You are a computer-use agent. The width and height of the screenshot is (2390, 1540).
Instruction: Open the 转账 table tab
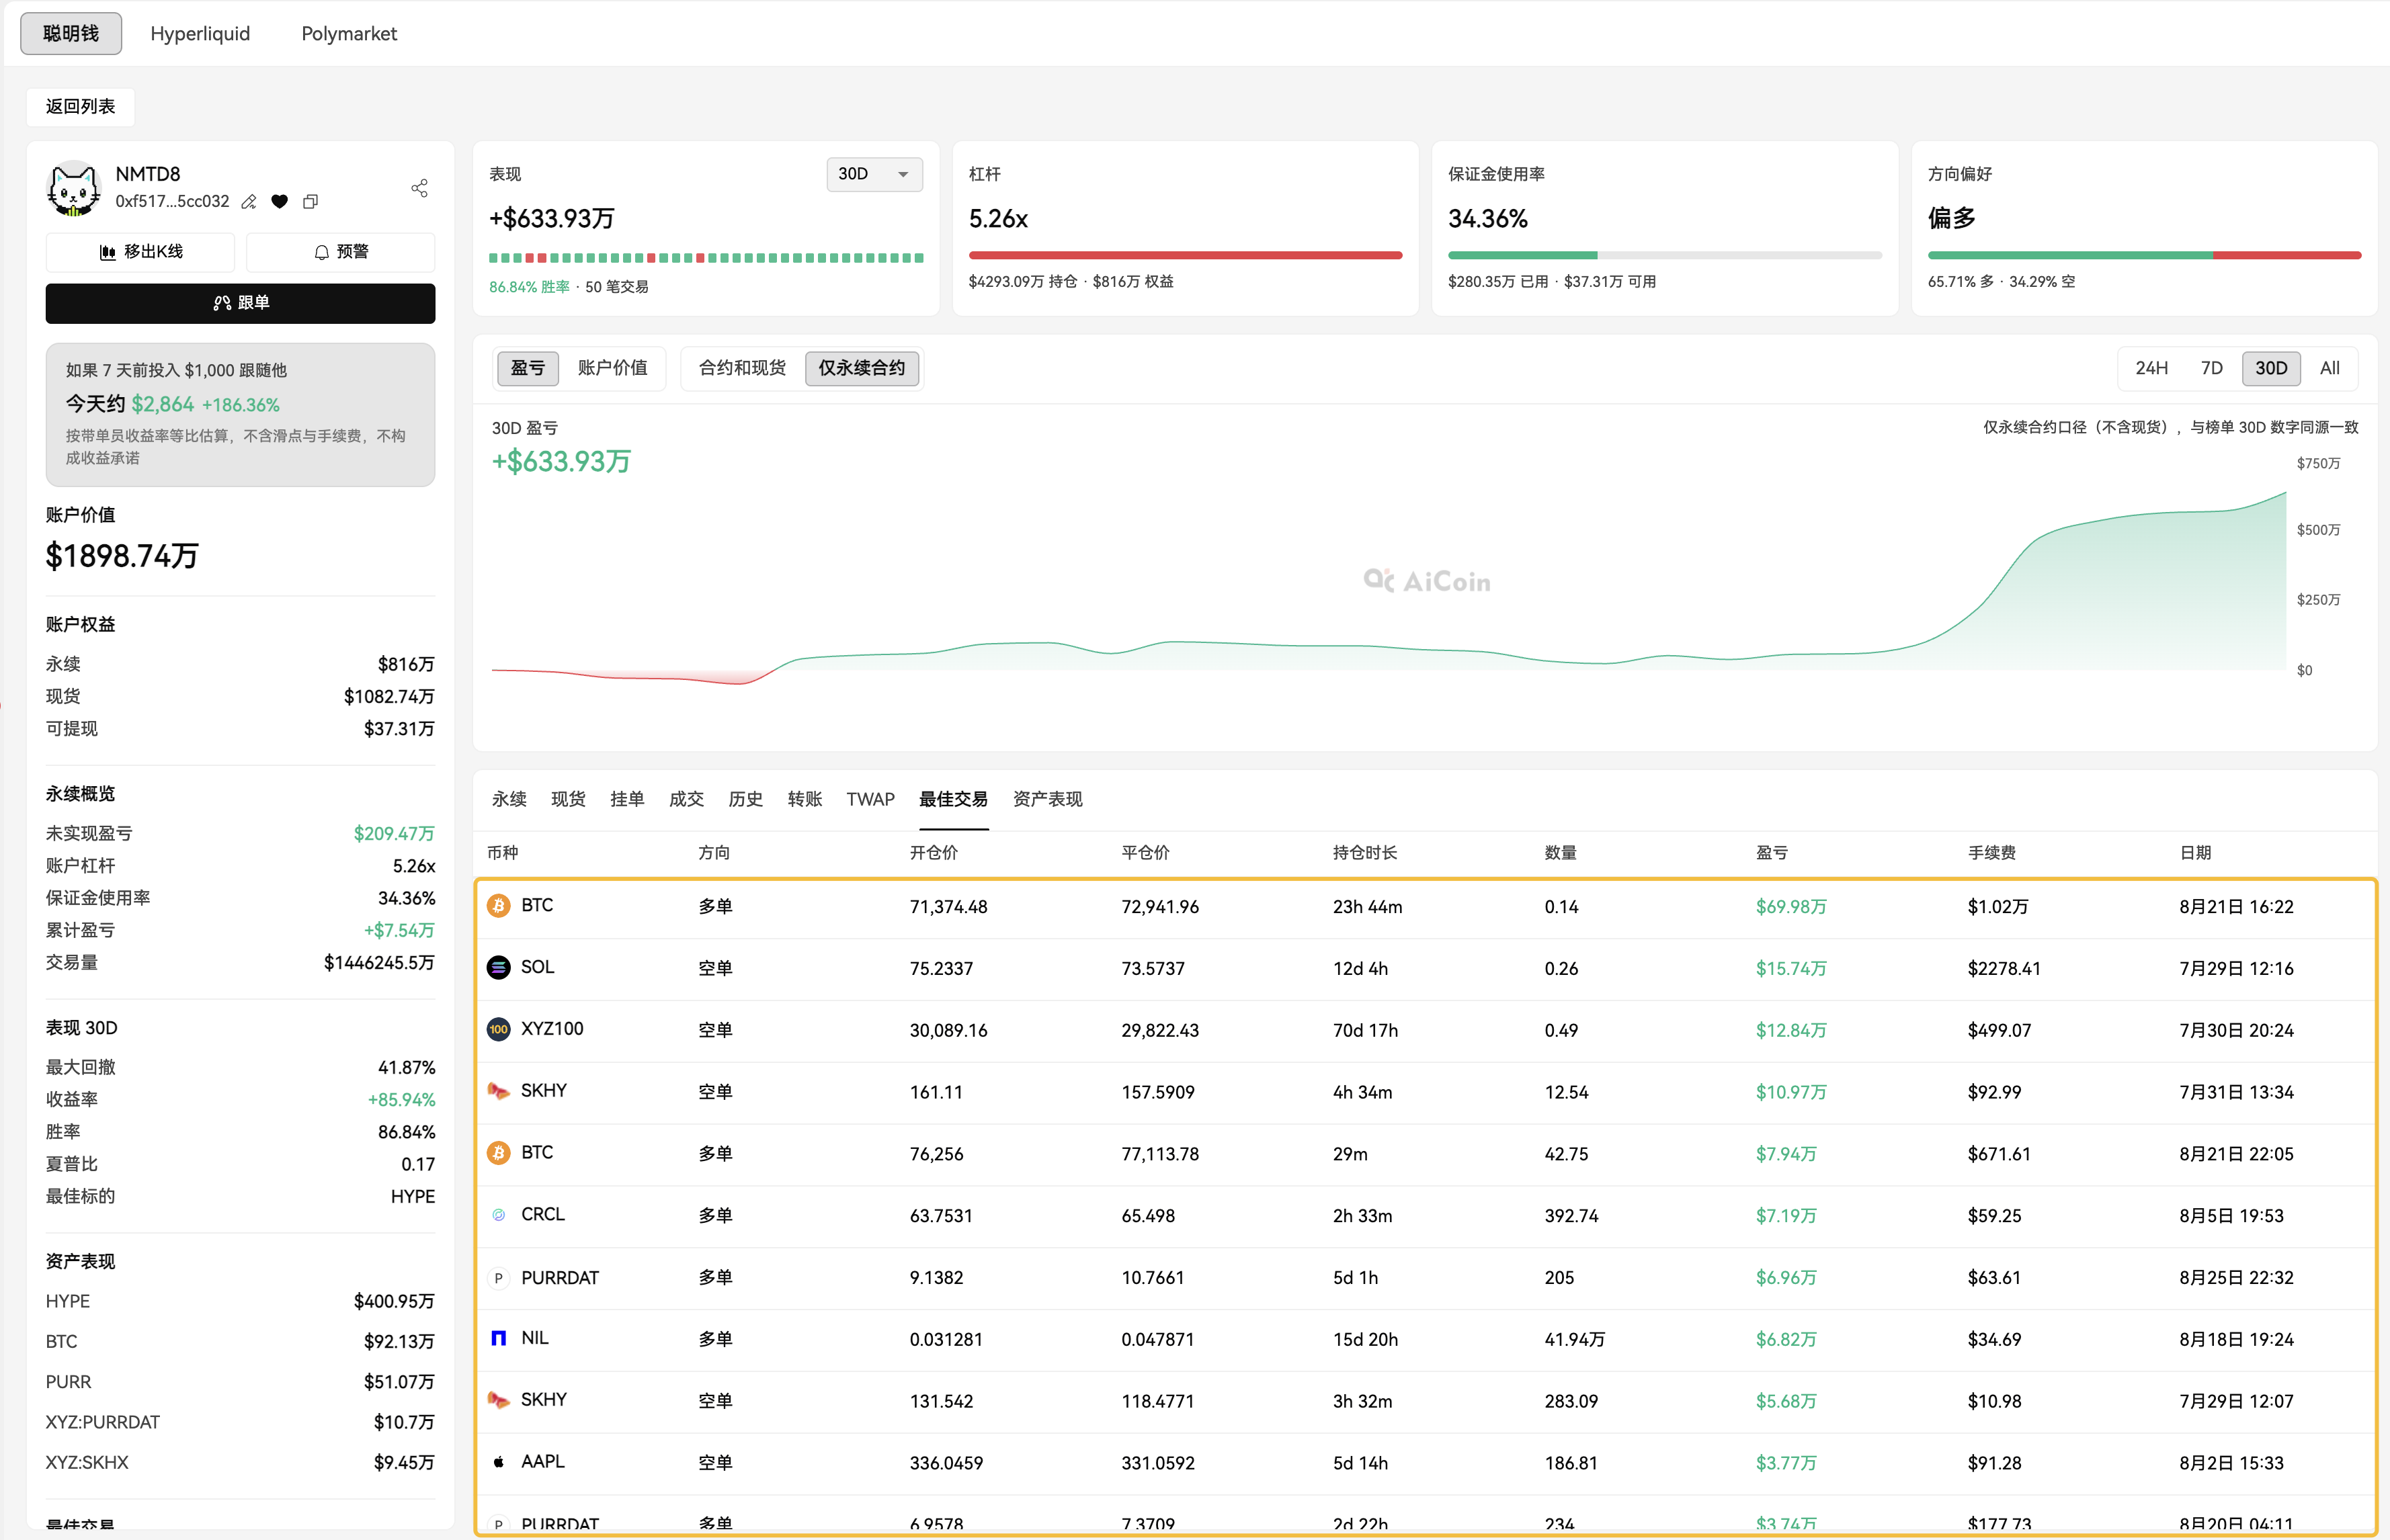[804, 799]
